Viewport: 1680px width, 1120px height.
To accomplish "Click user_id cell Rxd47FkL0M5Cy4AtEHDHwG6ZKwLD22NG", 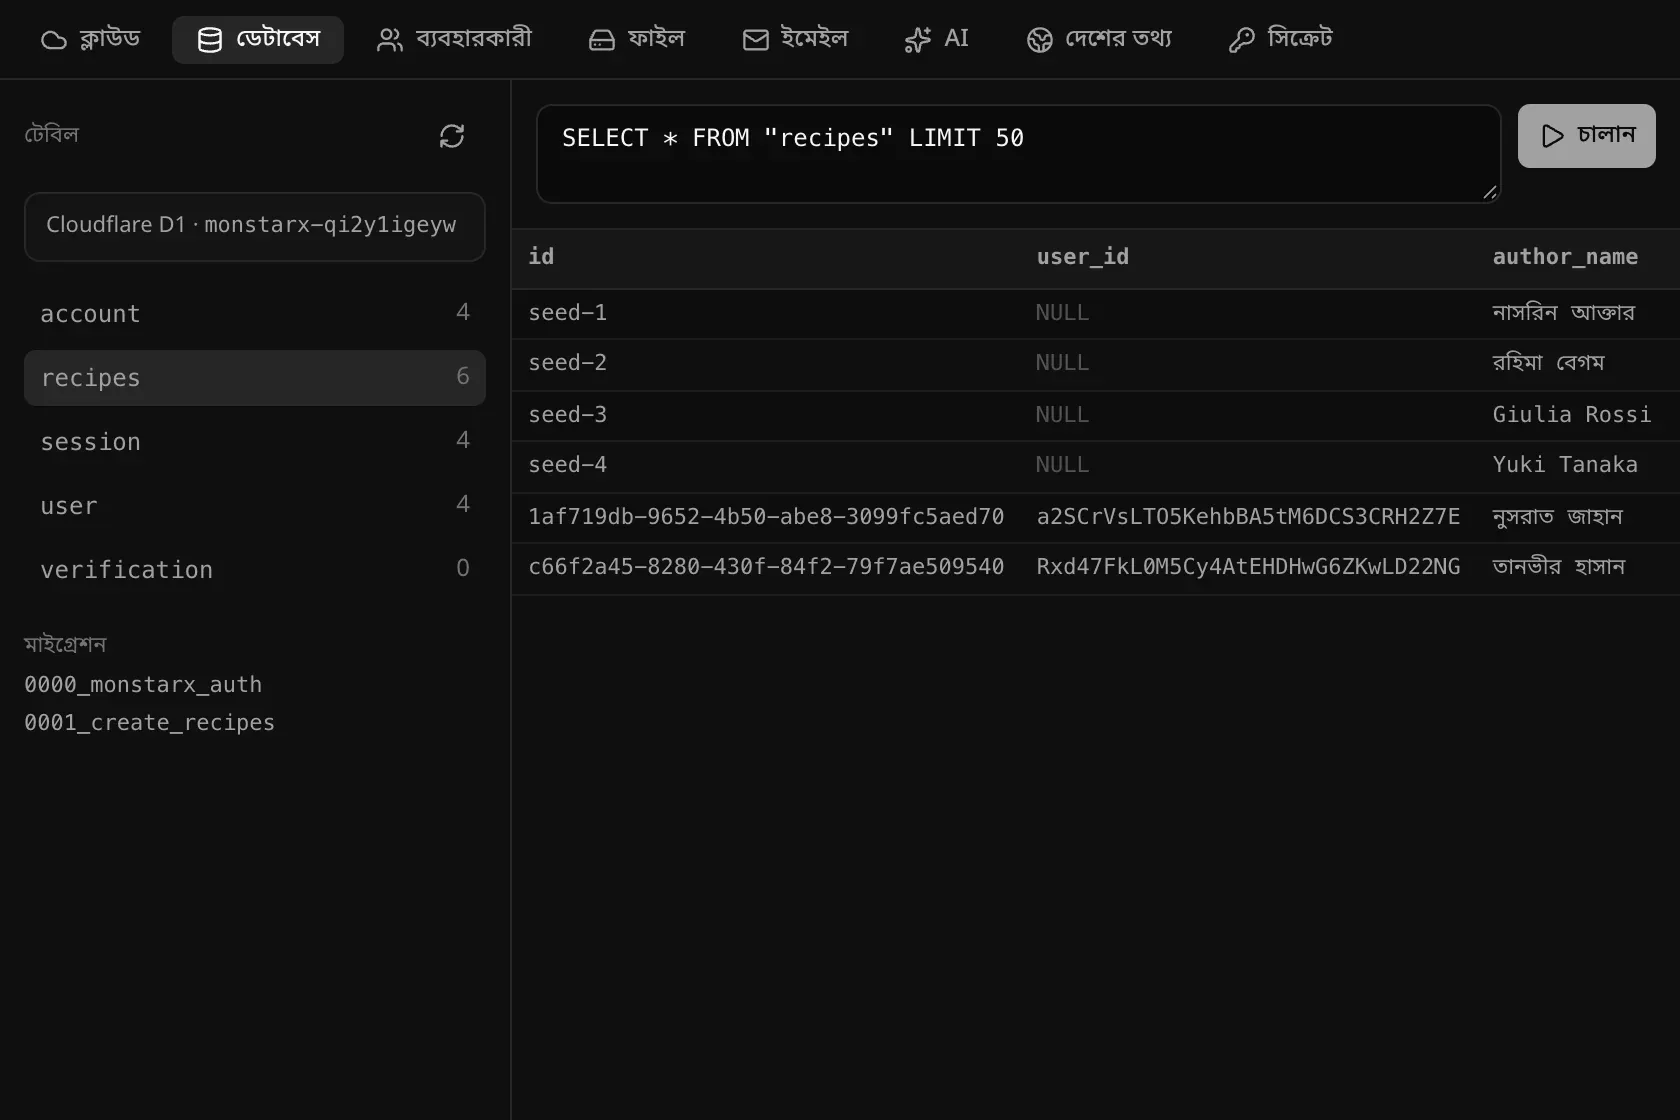I will click(1248, 568).
